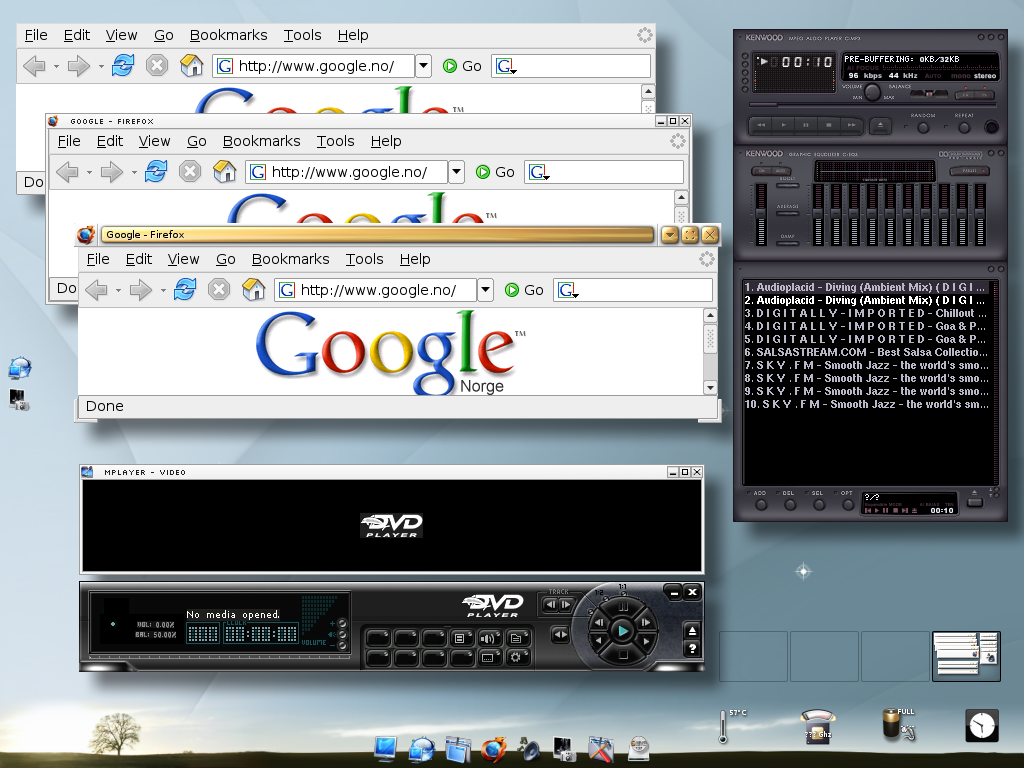Open URL history dropdown in middle Firefox

[x=456, y=172]
